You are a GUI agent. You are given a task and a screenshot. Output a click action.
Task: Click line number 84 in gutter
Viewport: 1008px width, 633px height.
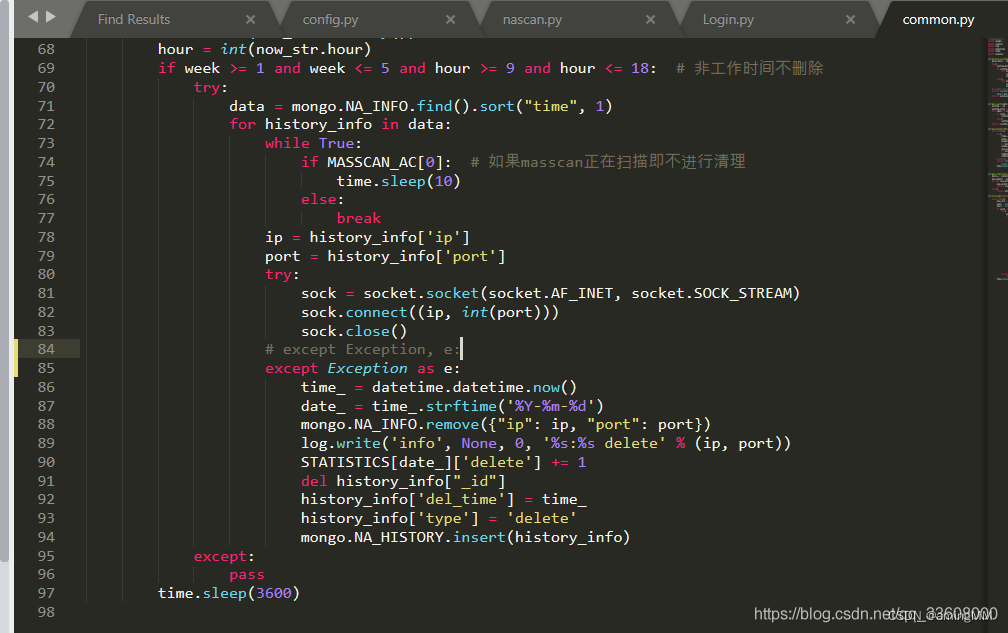point(46,349)
